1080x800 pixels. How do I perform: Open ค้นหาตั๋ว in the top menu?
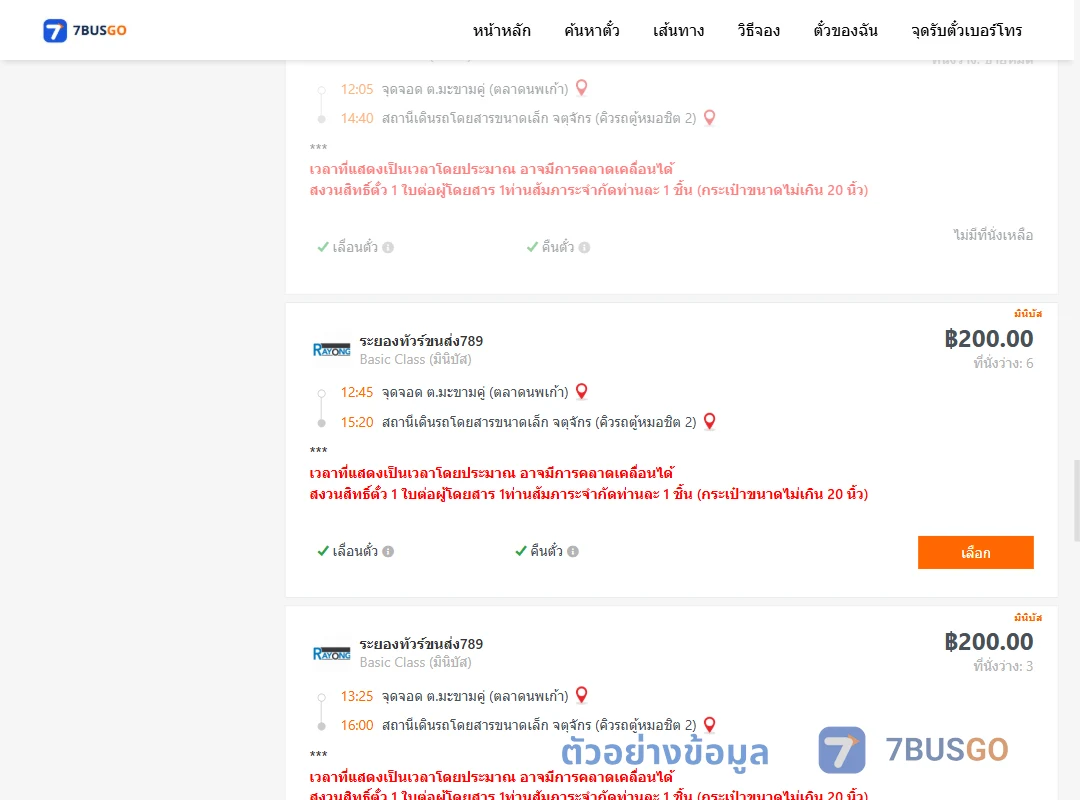tap(592, 30)
